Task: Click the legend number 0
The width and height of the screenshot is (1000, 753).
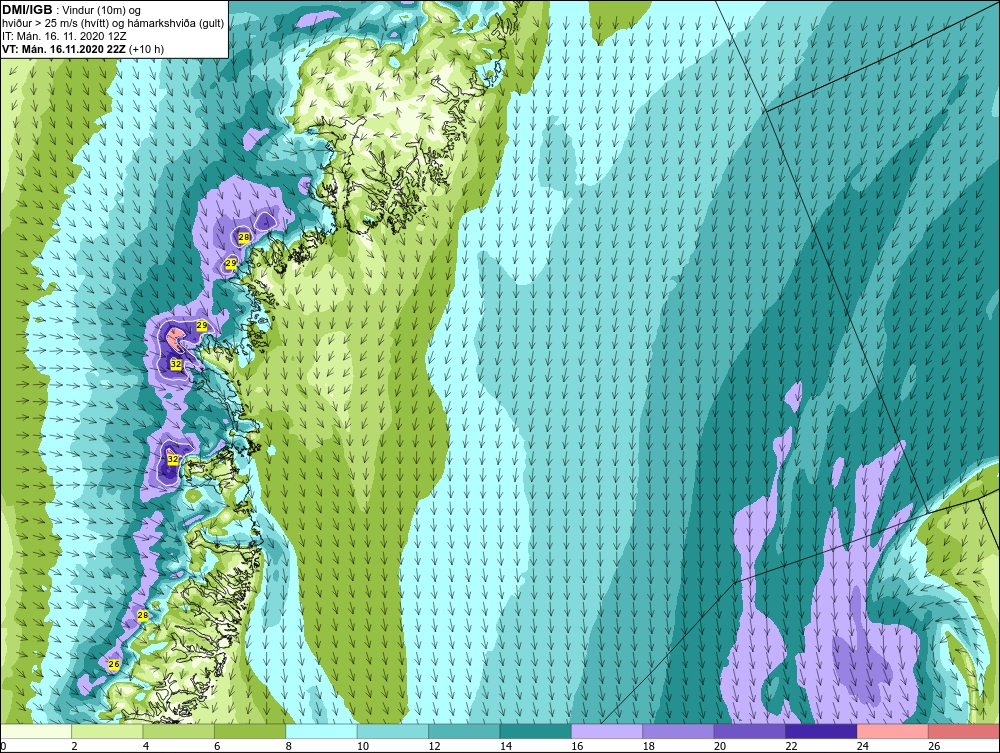Action: pyautogui.click(x=3, y=746)
